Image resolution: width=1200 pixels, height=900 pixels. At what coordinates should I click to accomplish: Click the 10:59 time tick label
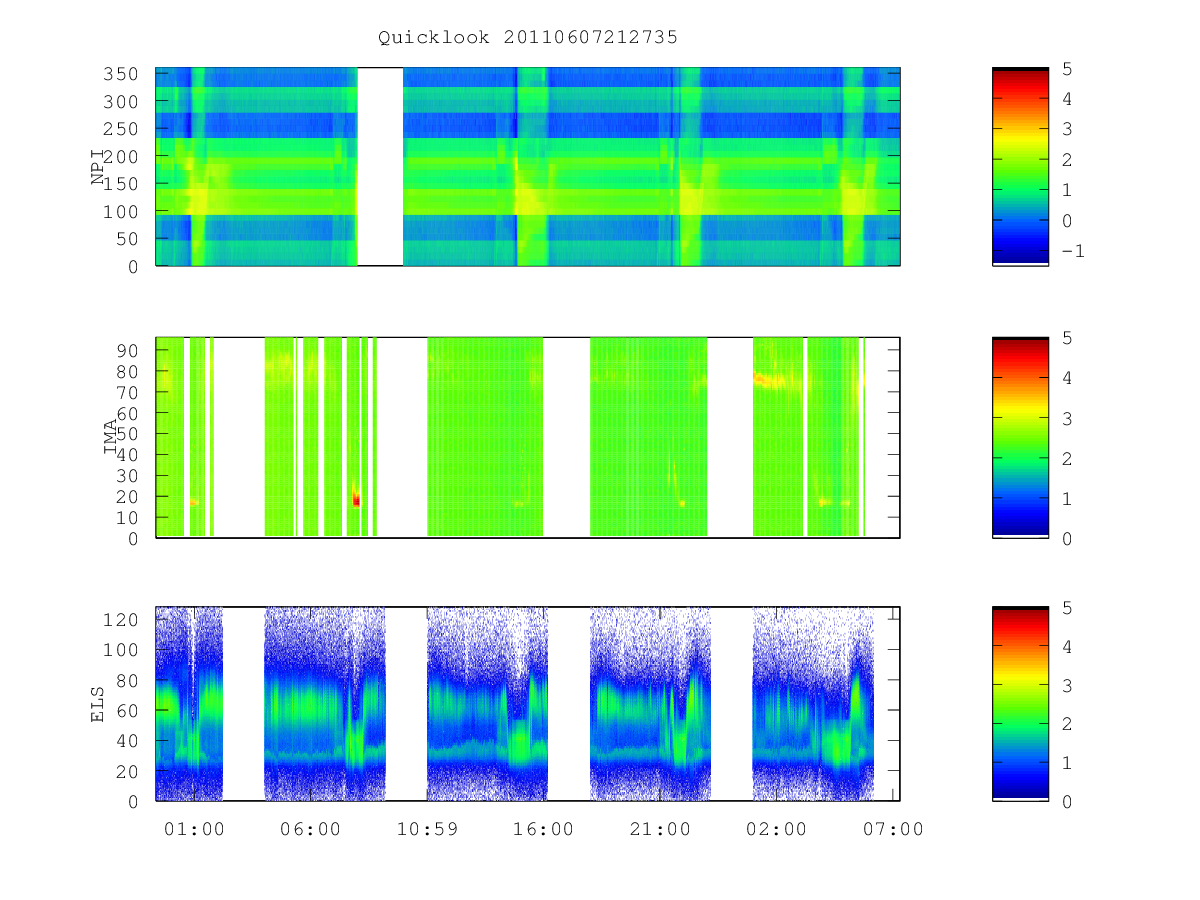pyautogui.click(x=427, y=829)
